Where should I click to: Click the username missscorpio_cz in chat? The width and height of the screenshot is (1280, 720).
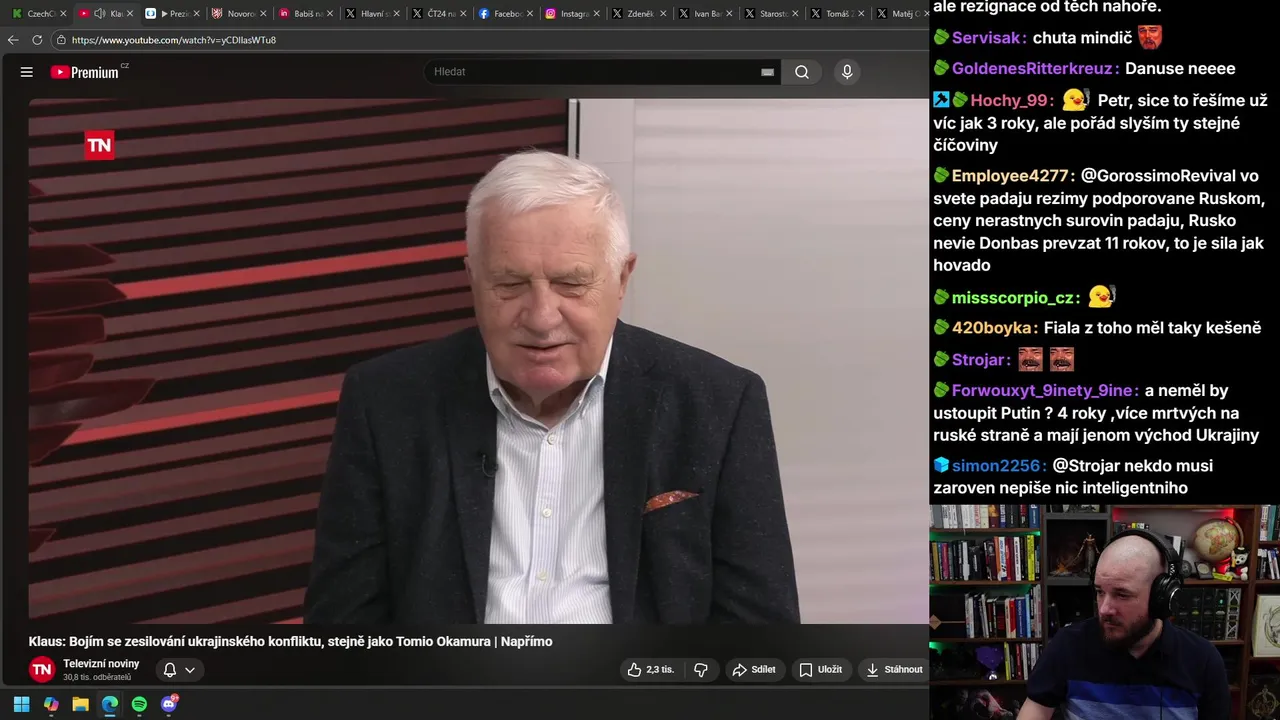1013,298
